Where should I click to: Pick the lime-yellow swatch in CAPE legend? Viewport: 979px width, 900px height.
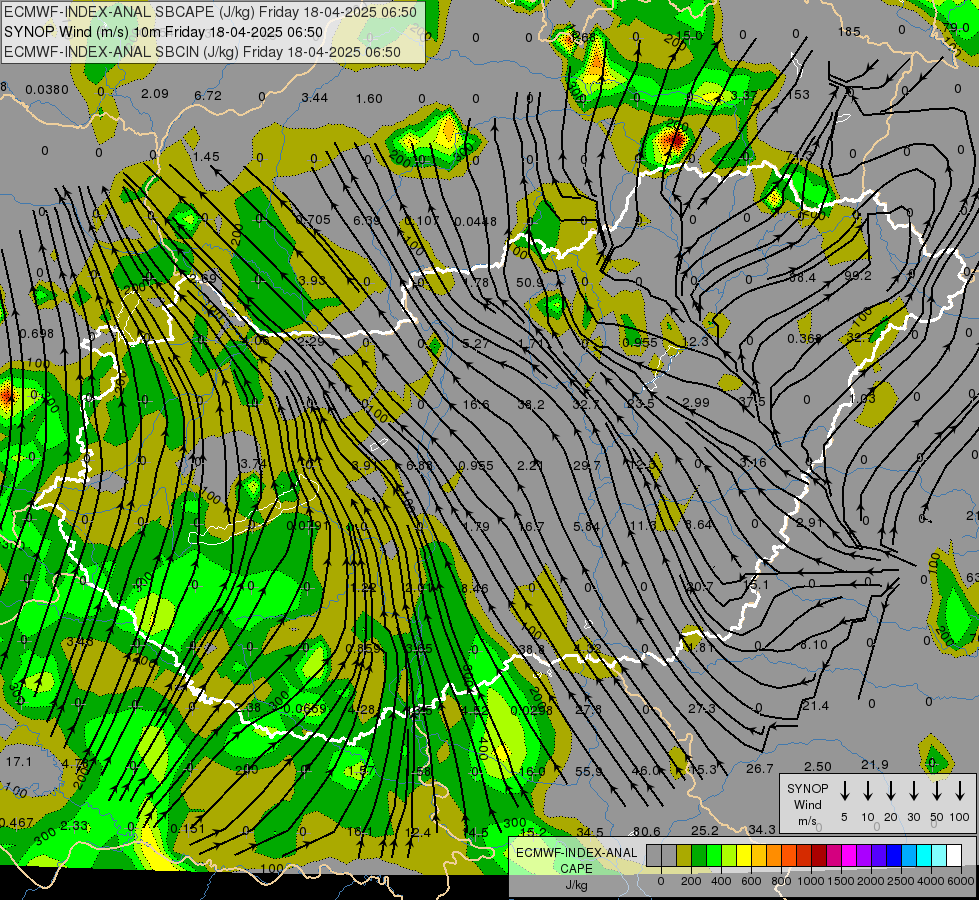(729, 855)
